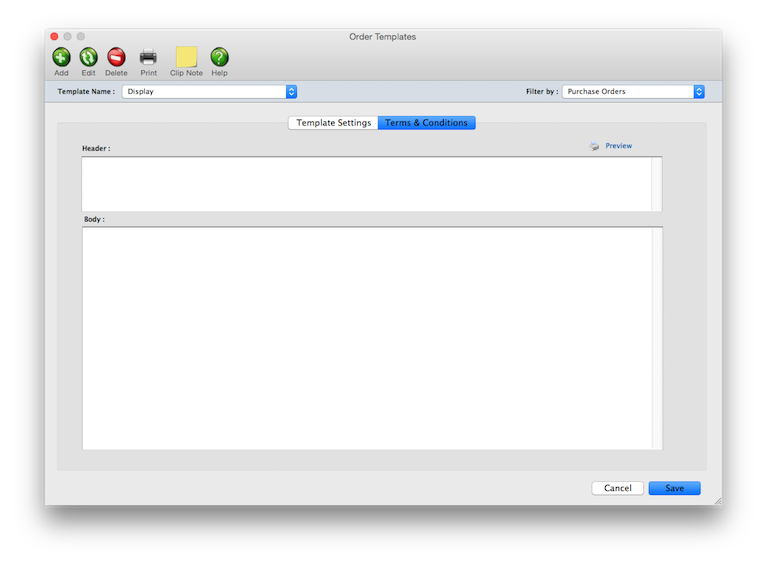Close the Order Templates window
Screen dimensions: 767x566
[54, 37]
